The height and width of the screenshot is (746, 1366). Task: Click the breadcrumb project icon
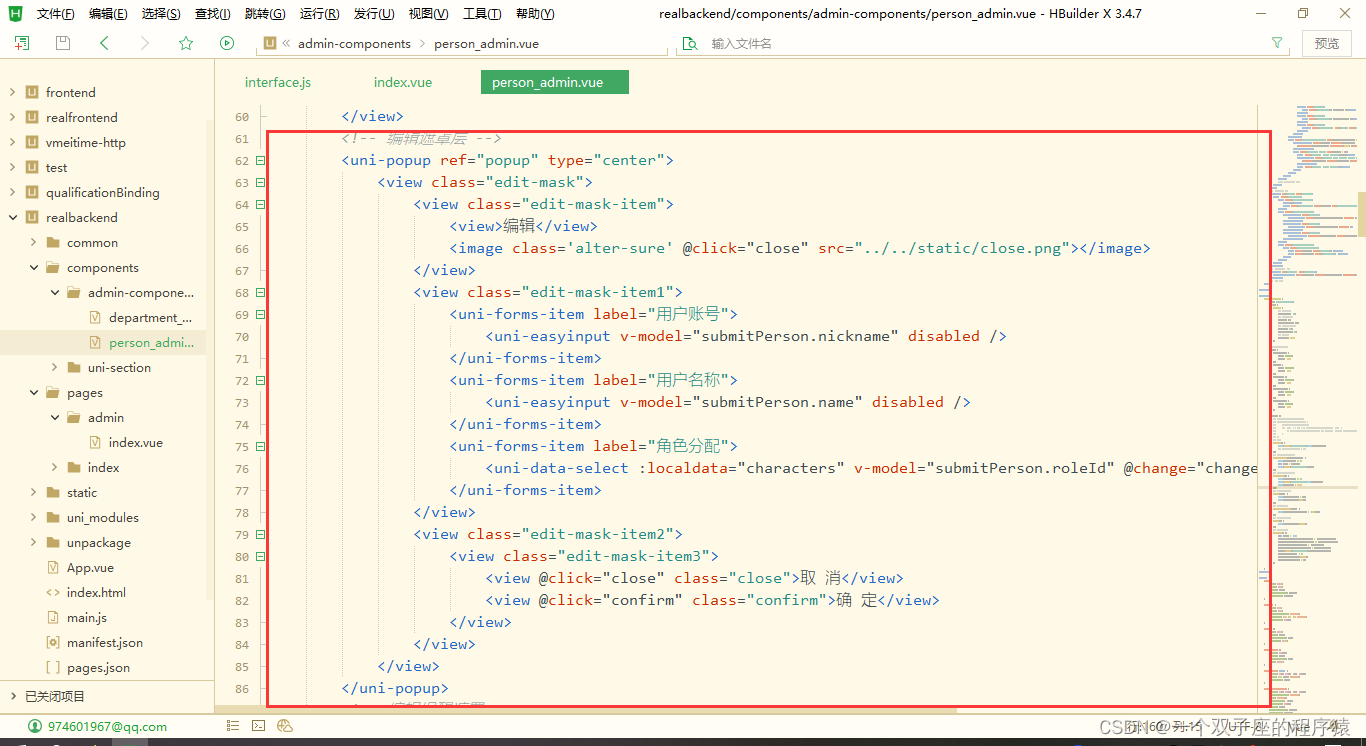coord(270,43)
